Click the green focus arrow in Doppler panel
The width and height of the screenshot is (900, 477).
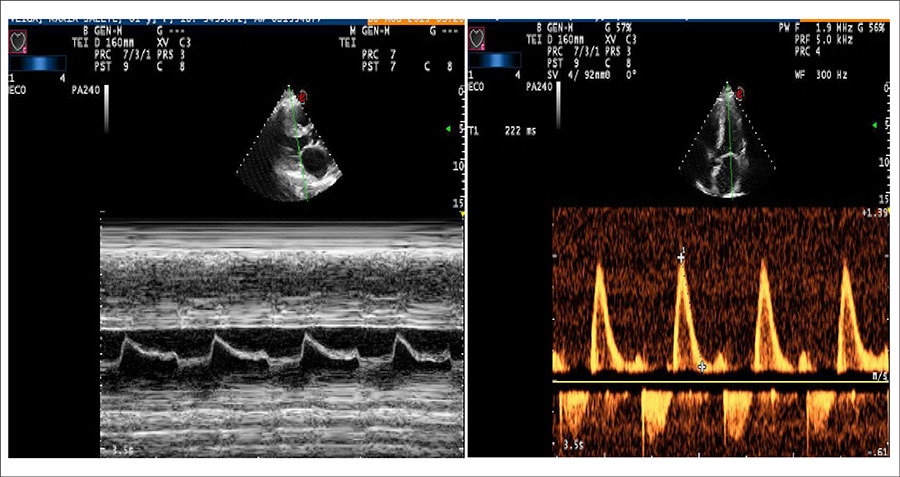pyautogui.click(x=875, y=125)
